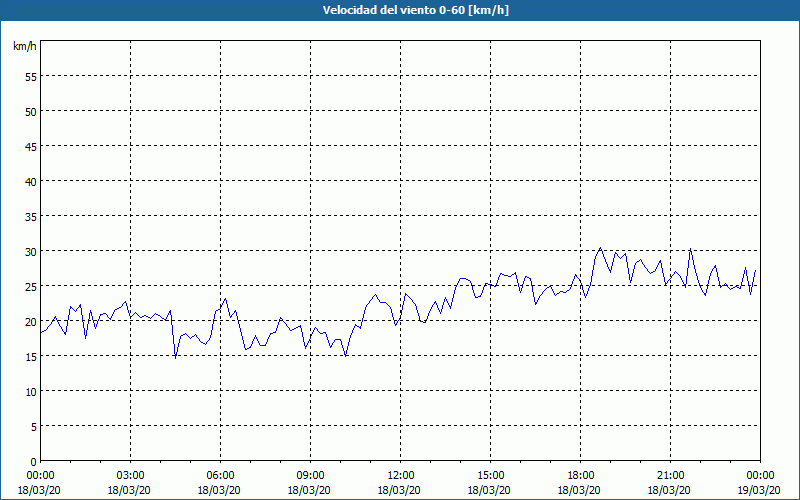Click the '12:00' time axis label
This screenshot has width=800, height=500.
coord(401,476)
